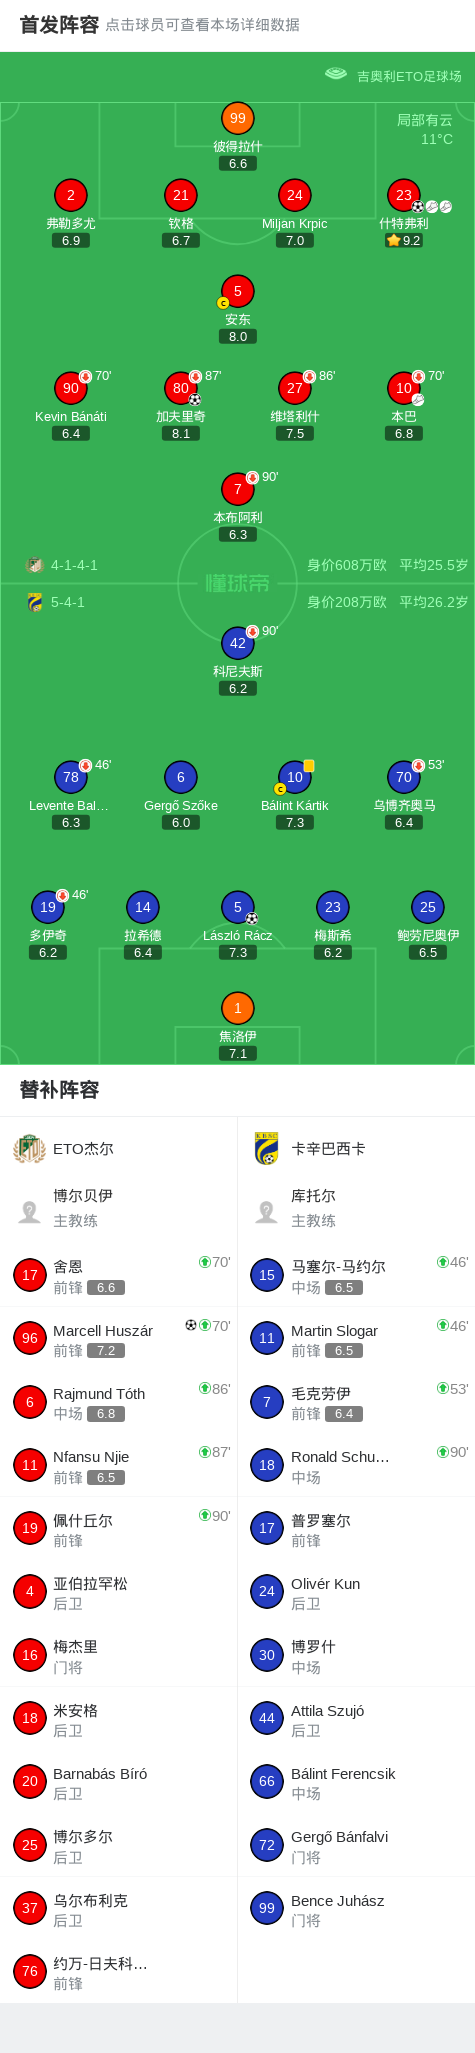This screenshot has width=475, height=2053.
Task: Open 马塞尔-马约尔 number 15 substitute entry
Action: (356, 1275)
